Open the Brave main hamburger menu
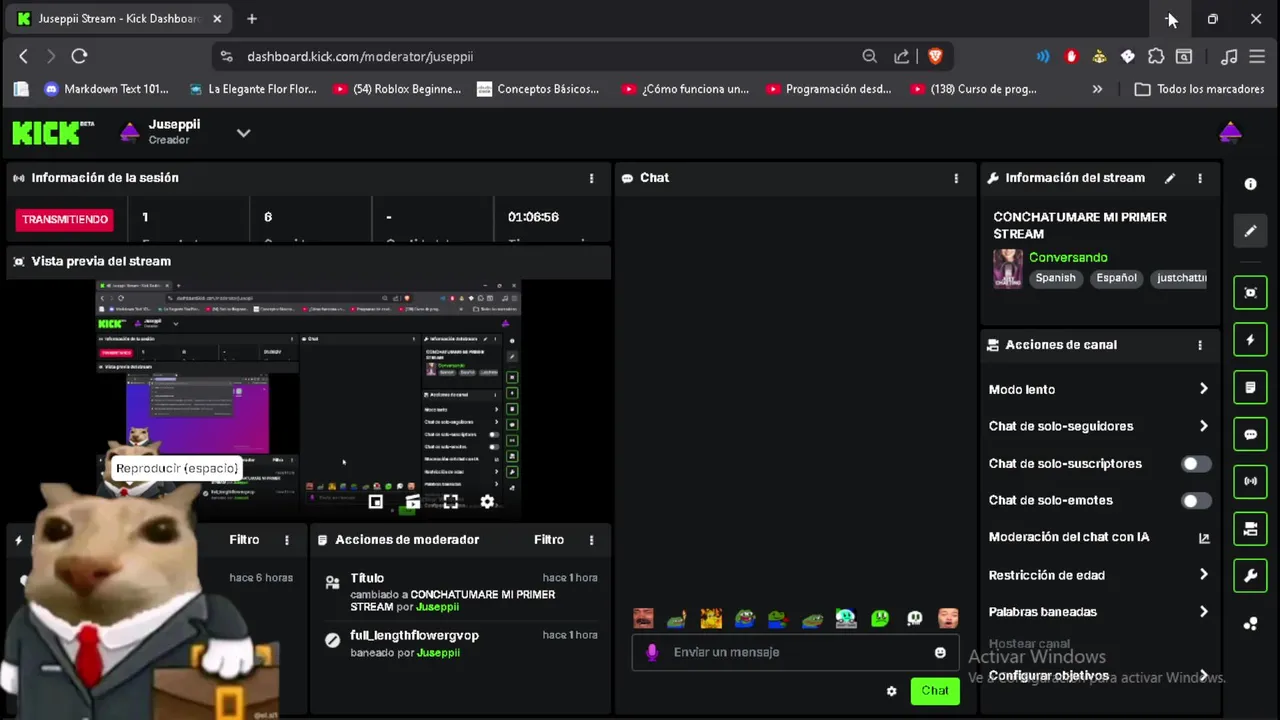1280x720 pixels. pos(1257,57)
